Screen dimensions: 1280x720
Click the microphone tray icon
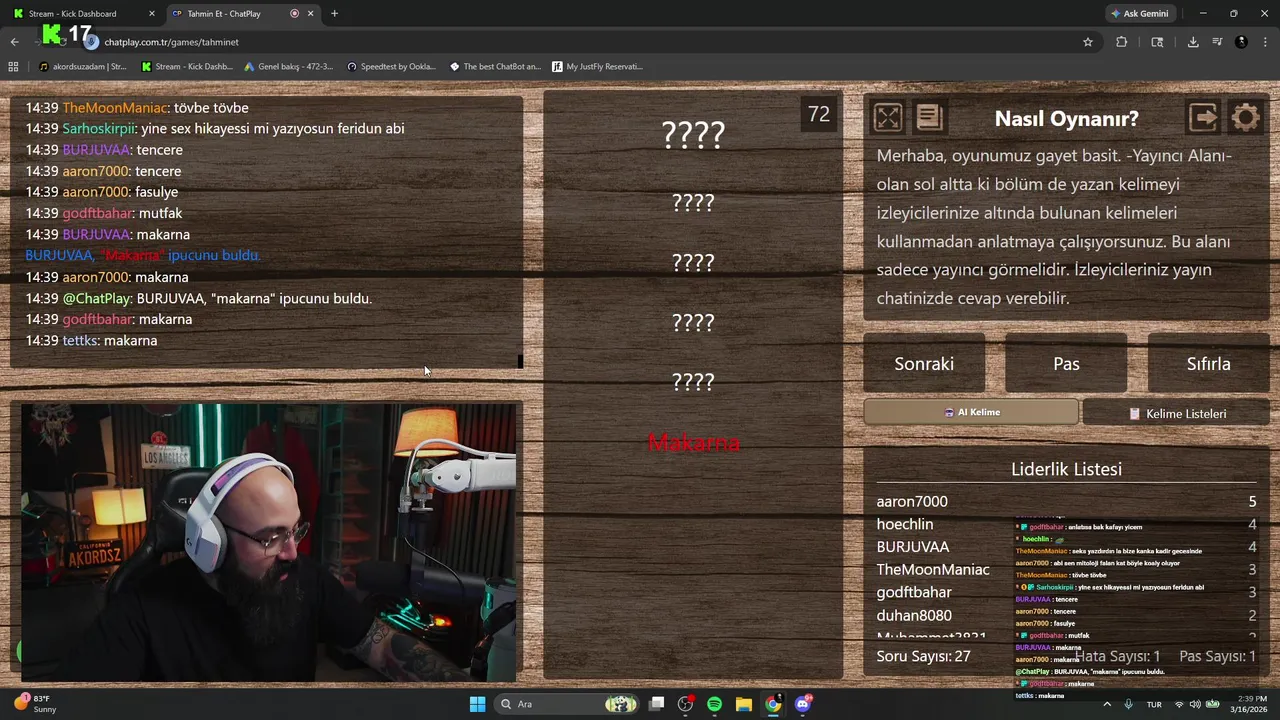coord(1128,704)
